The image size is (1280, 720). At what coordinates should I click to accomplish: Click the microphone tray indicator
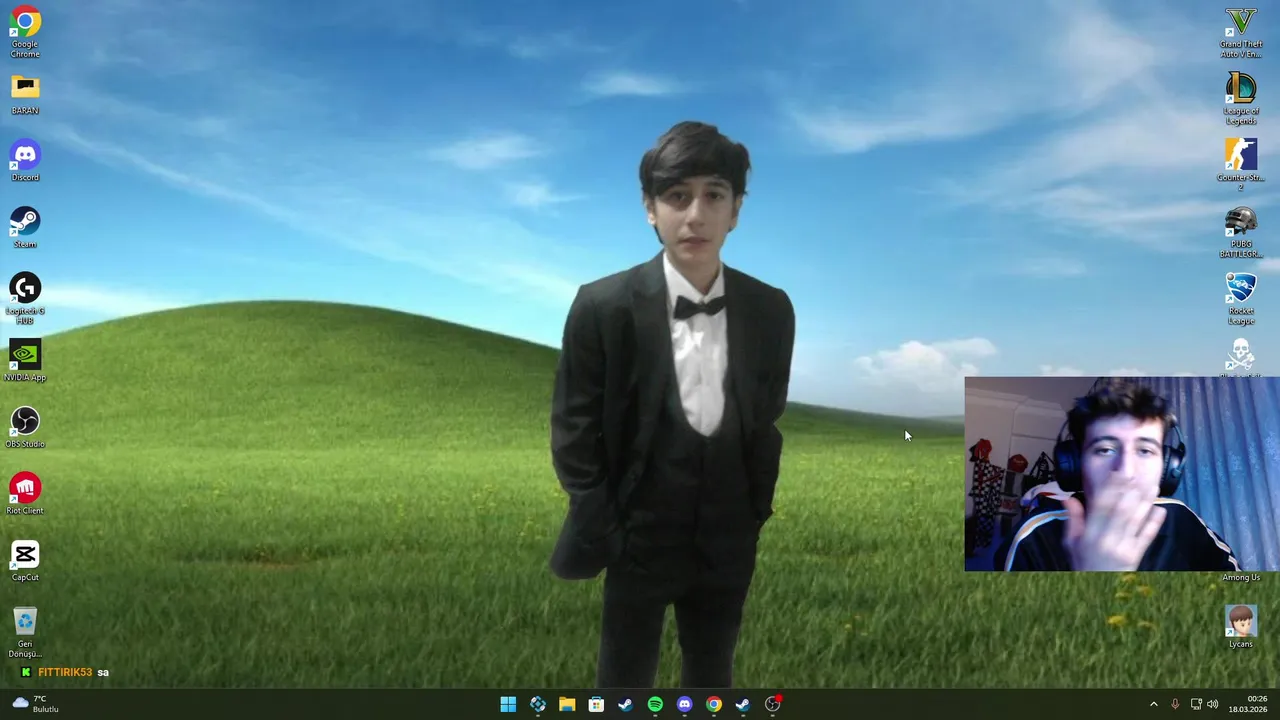coord(1175,704)
